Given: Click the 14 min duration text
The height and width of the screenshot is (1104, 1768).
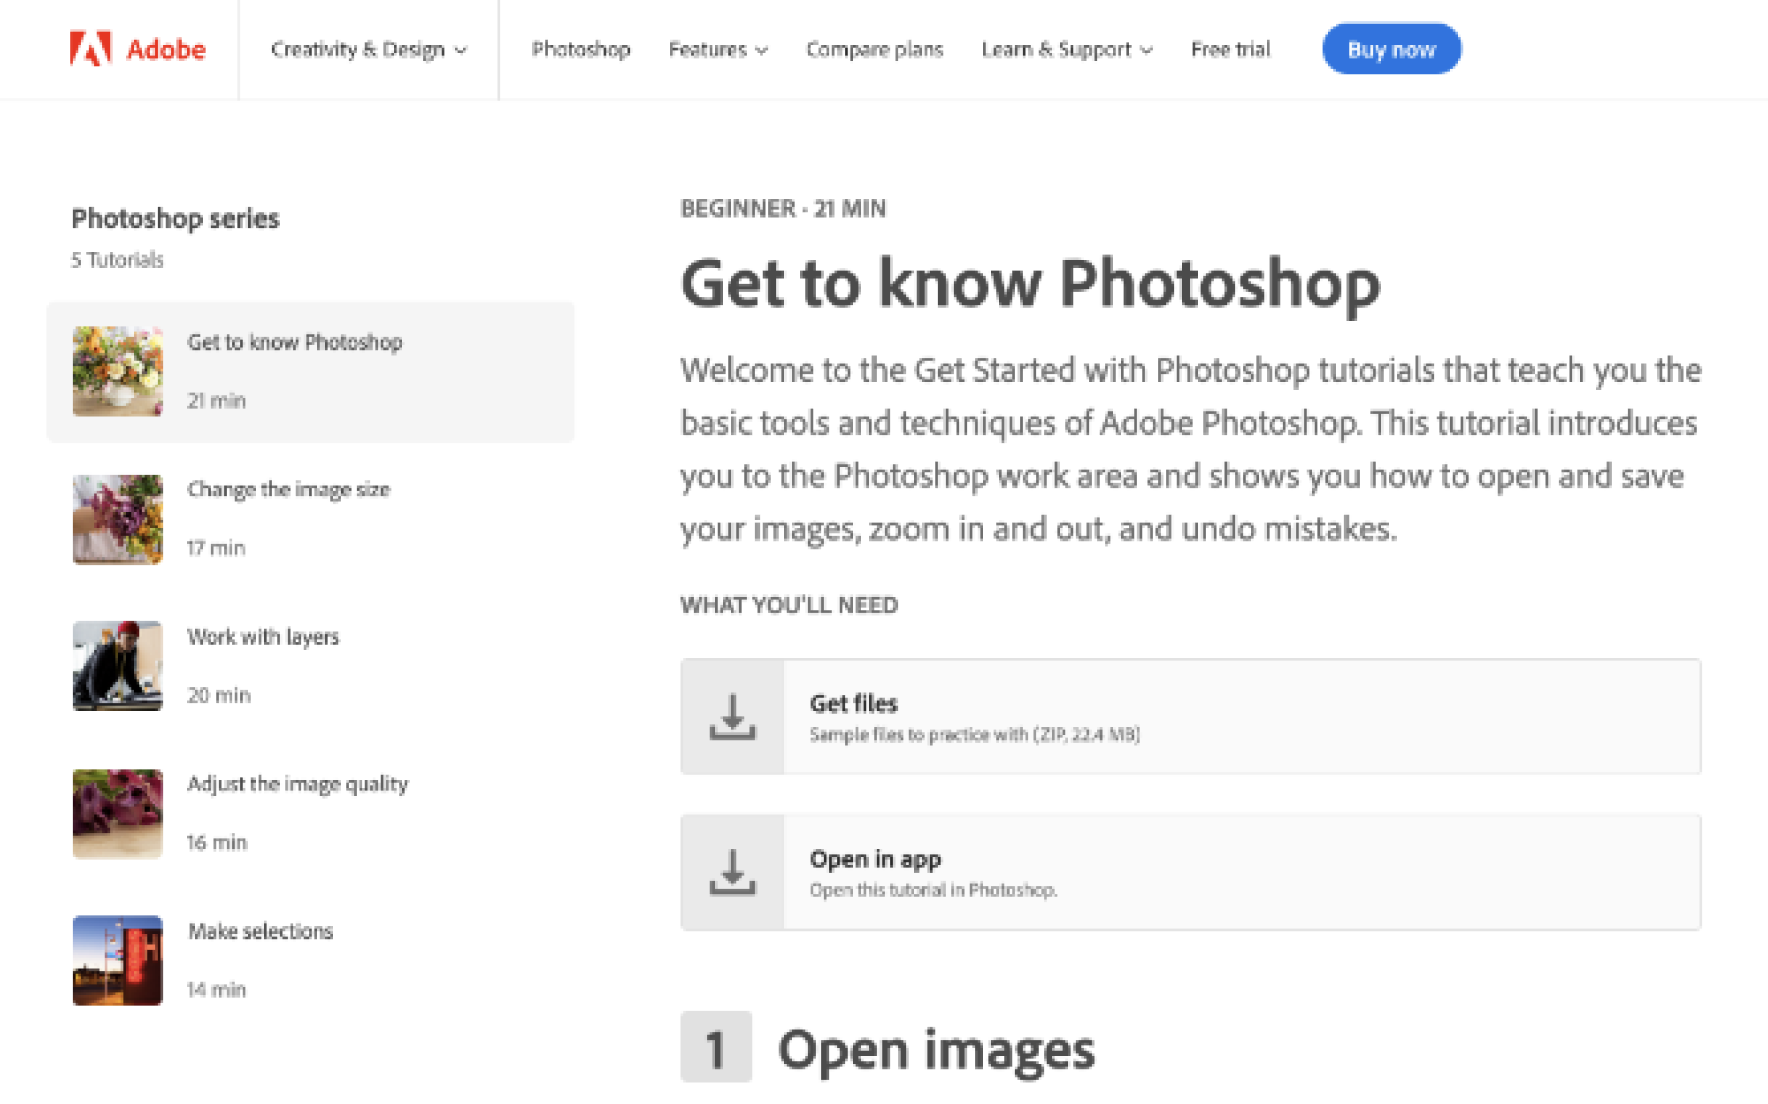Looking at the screenshot, I should 216,989.
